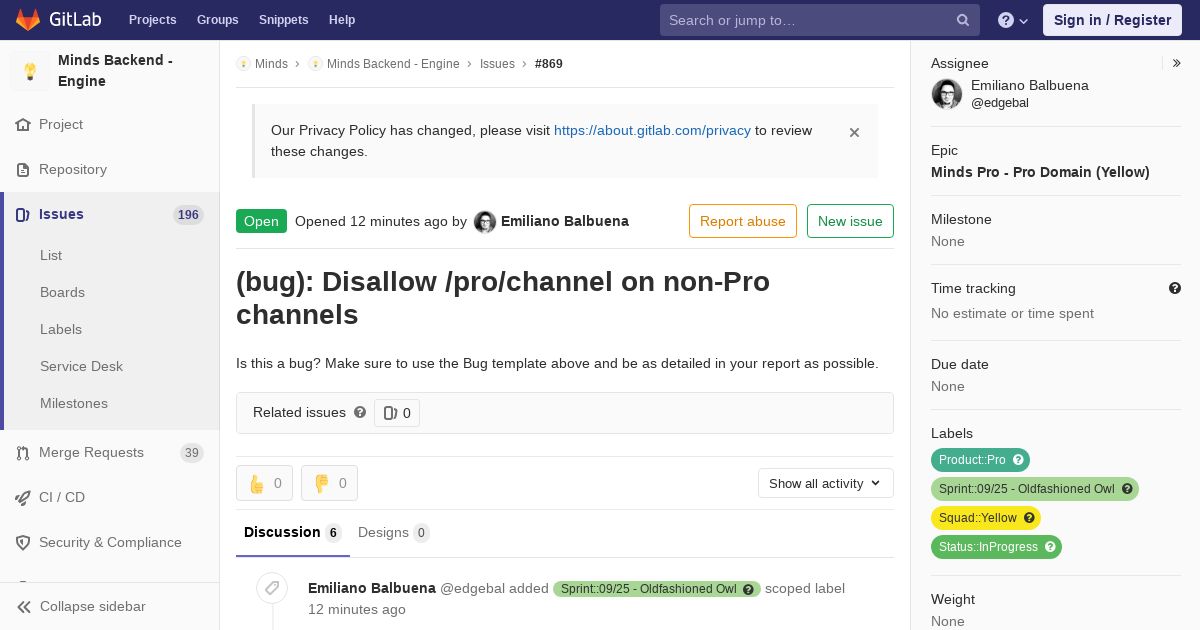Click the Report abuse button
Screen dimensions: 1200x630
[743, 221]
